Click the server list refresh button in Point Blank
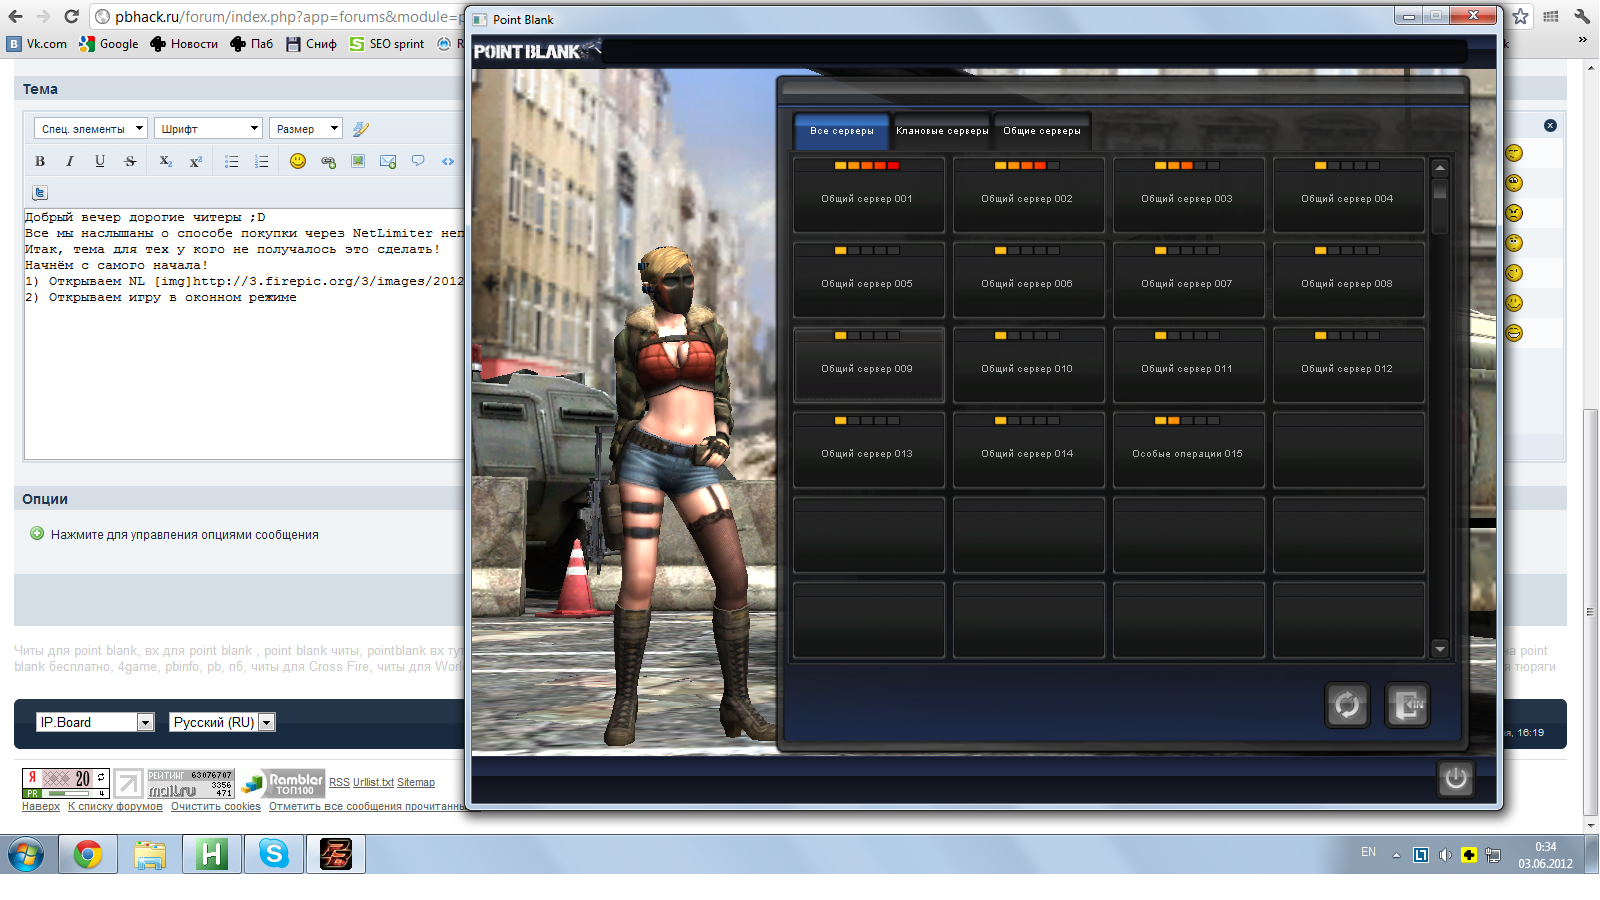1600x900 pixels. pyautogui.click(x=1347, y=705)
